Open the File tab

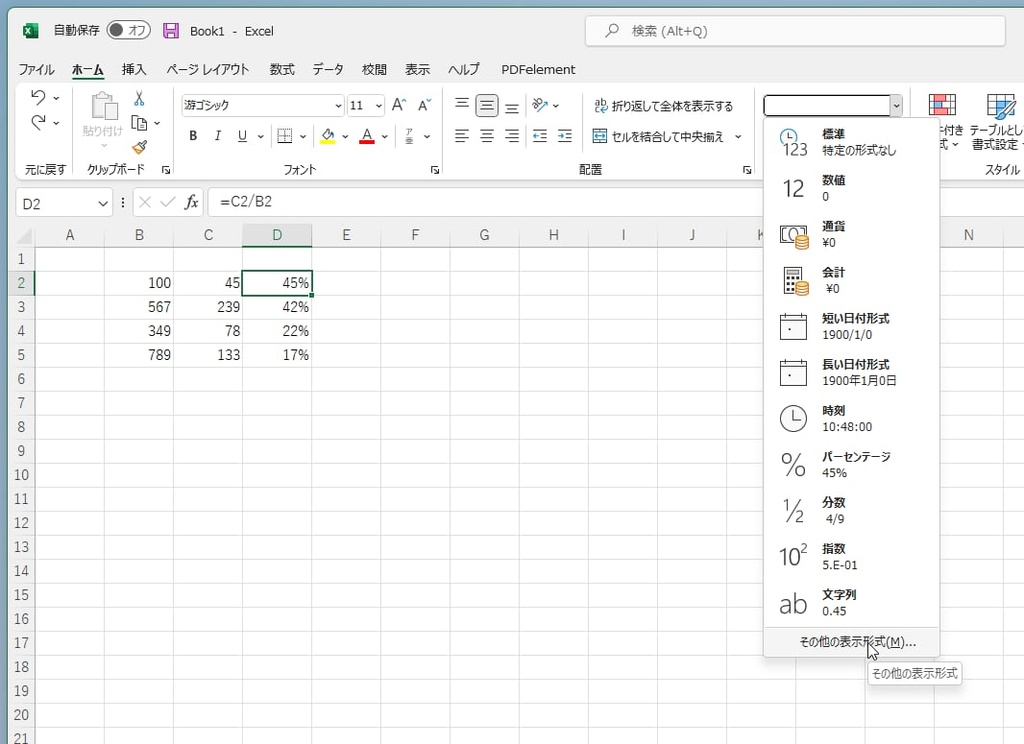click(36, 69)
